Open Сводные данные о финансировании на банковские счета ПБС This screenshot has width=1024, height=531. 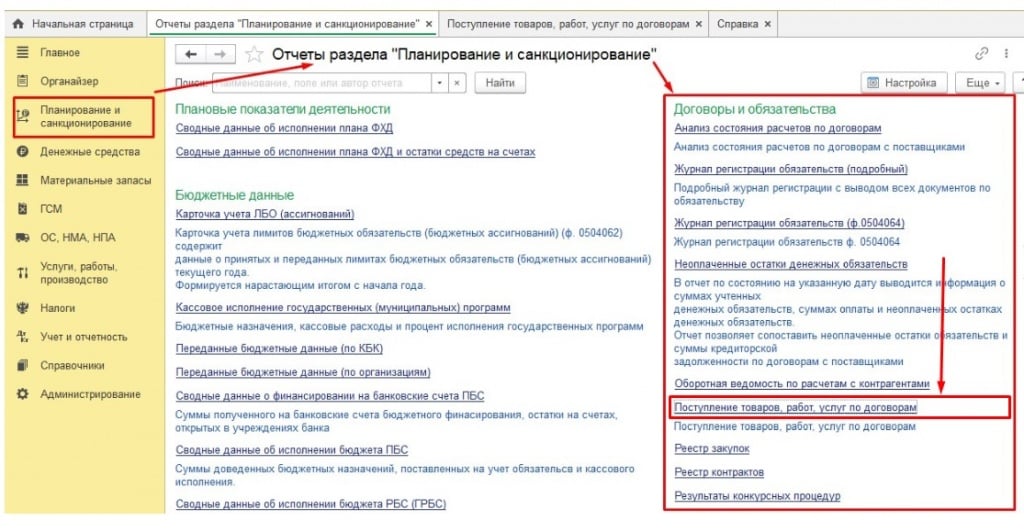click(330, 396)
